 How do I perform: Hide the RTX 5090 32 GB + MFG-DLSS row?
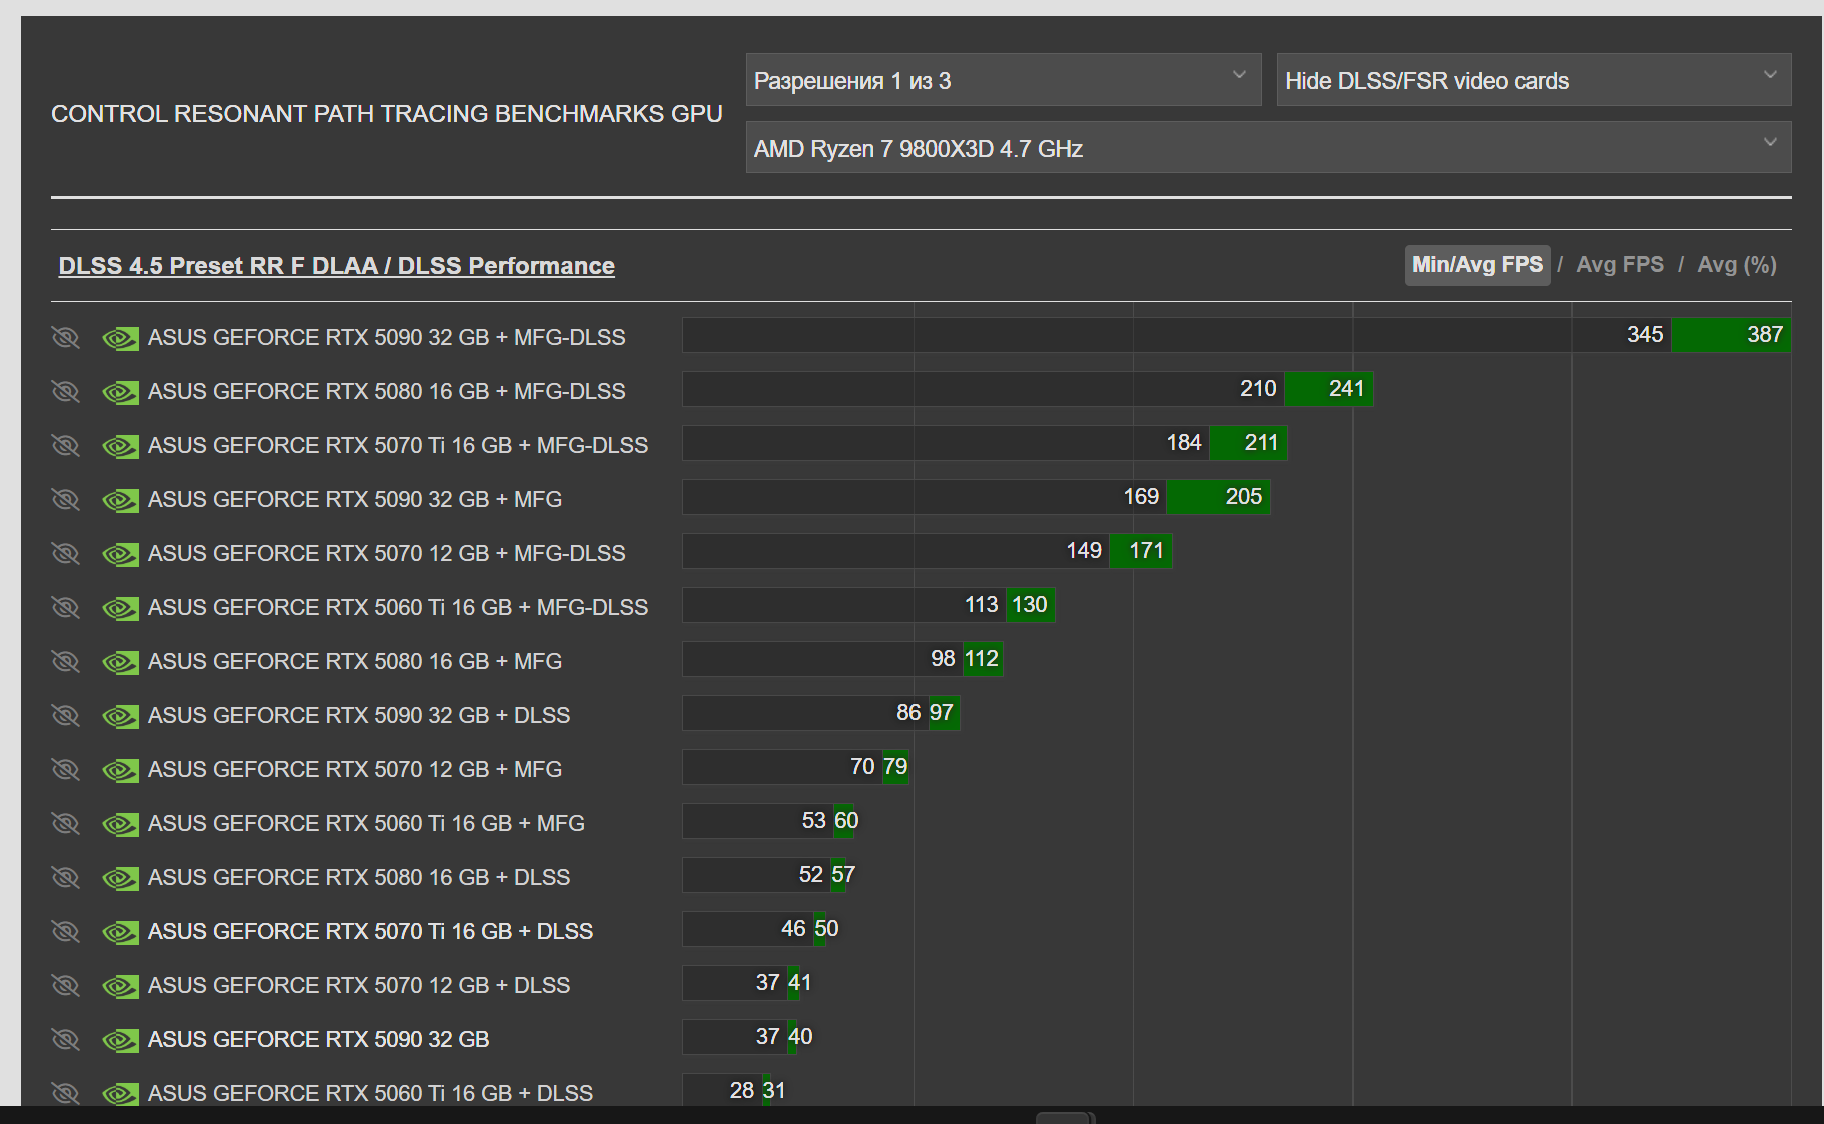(x=65, y=338)
